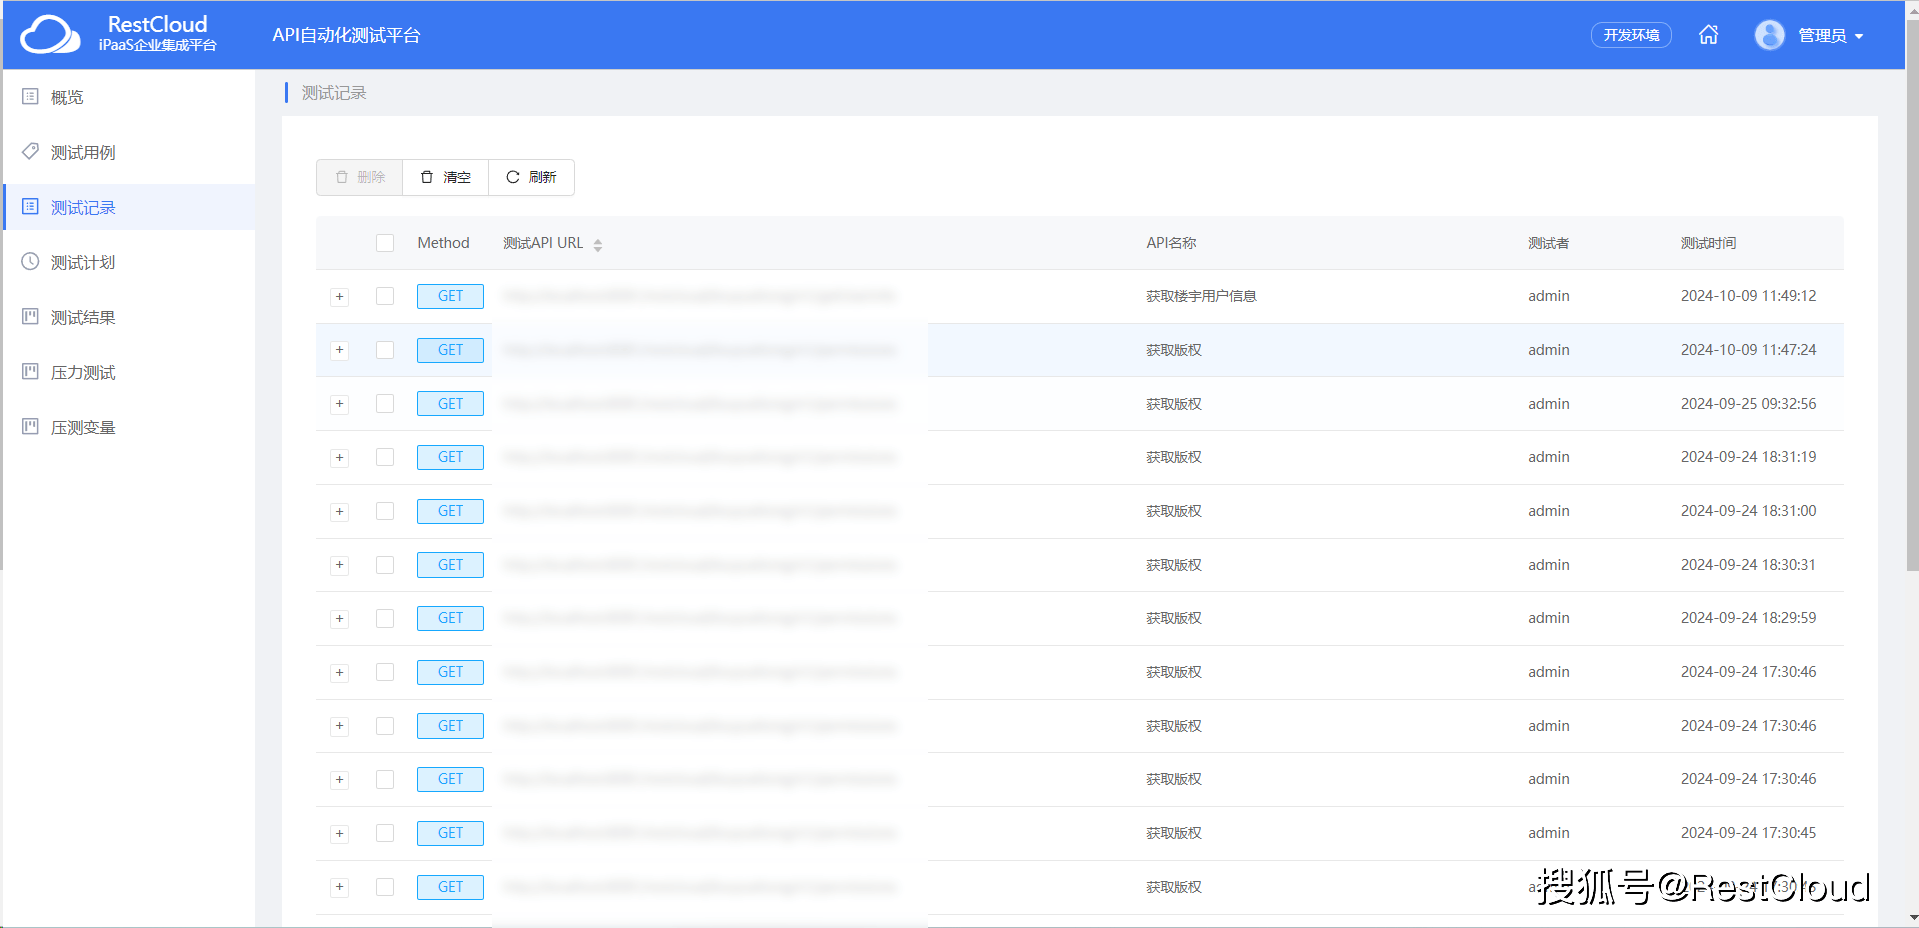Image resolution: width=1919 pixels, height=928 pixels.
Task: Sort by the 测试API URL column arrows
Action: tap(597, 244)
